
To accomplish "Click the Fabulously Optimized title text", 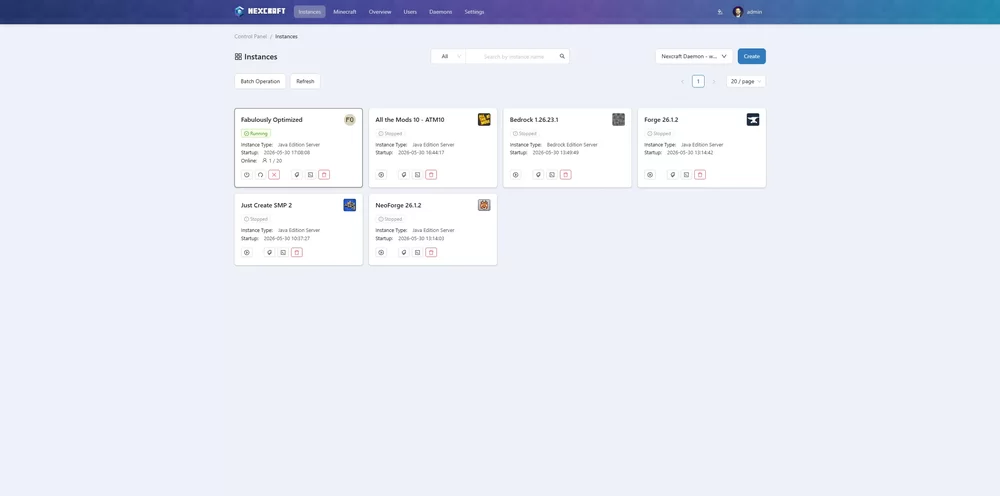I will click(272, 120).
